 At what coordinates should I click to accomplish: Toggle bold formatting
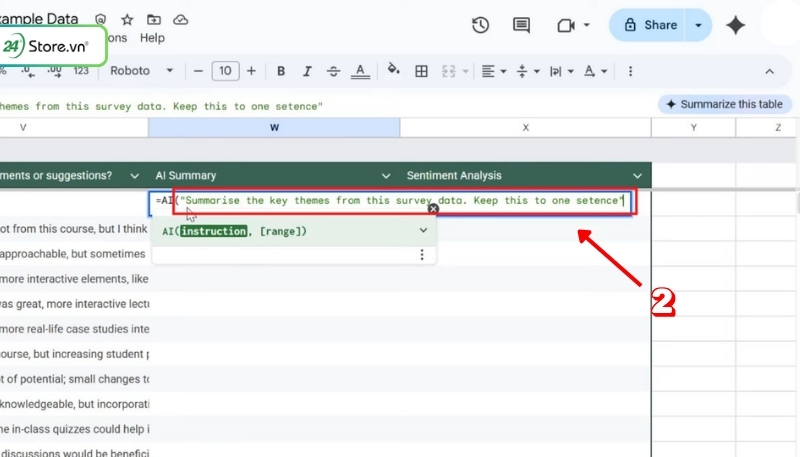[281, 71]
